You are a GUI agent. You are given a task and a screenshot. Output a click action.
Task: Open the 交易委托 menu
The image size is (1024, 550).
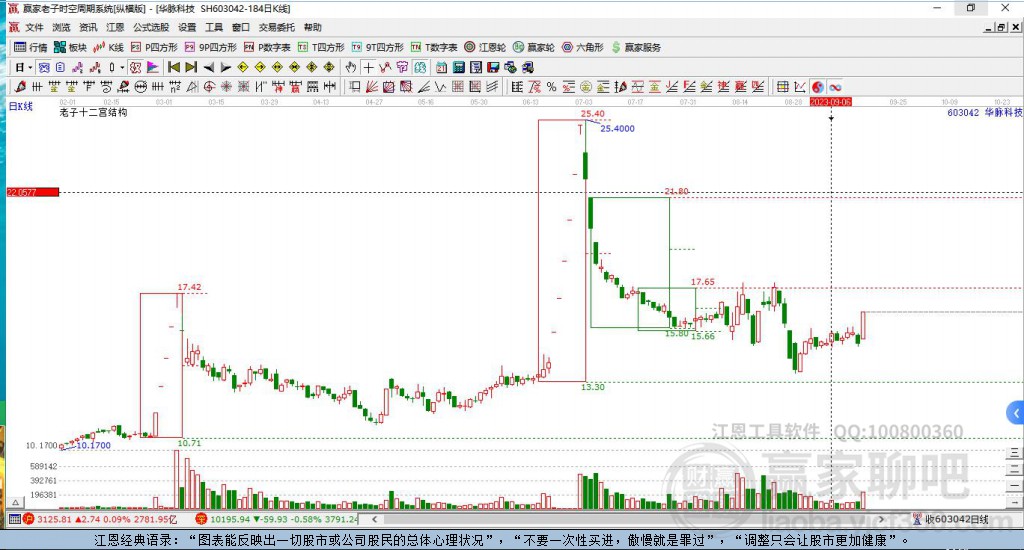pos(277,27)
